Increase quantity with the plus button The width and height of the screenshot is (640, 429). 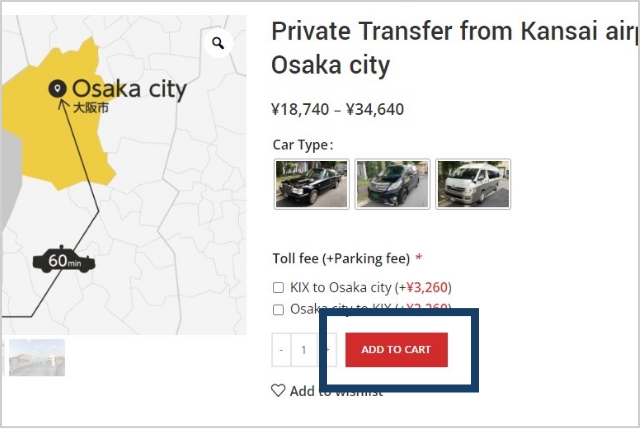(x=327, y=350)
